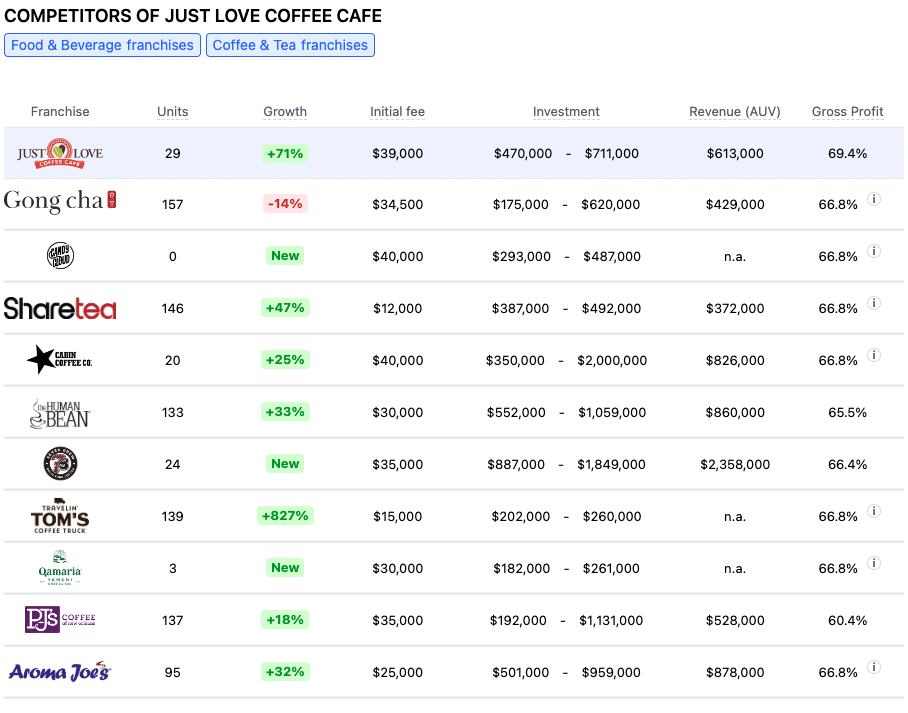The image size is (908, 713).
Task: Open the PJ's Coffee logo
Action: point(60,619)
